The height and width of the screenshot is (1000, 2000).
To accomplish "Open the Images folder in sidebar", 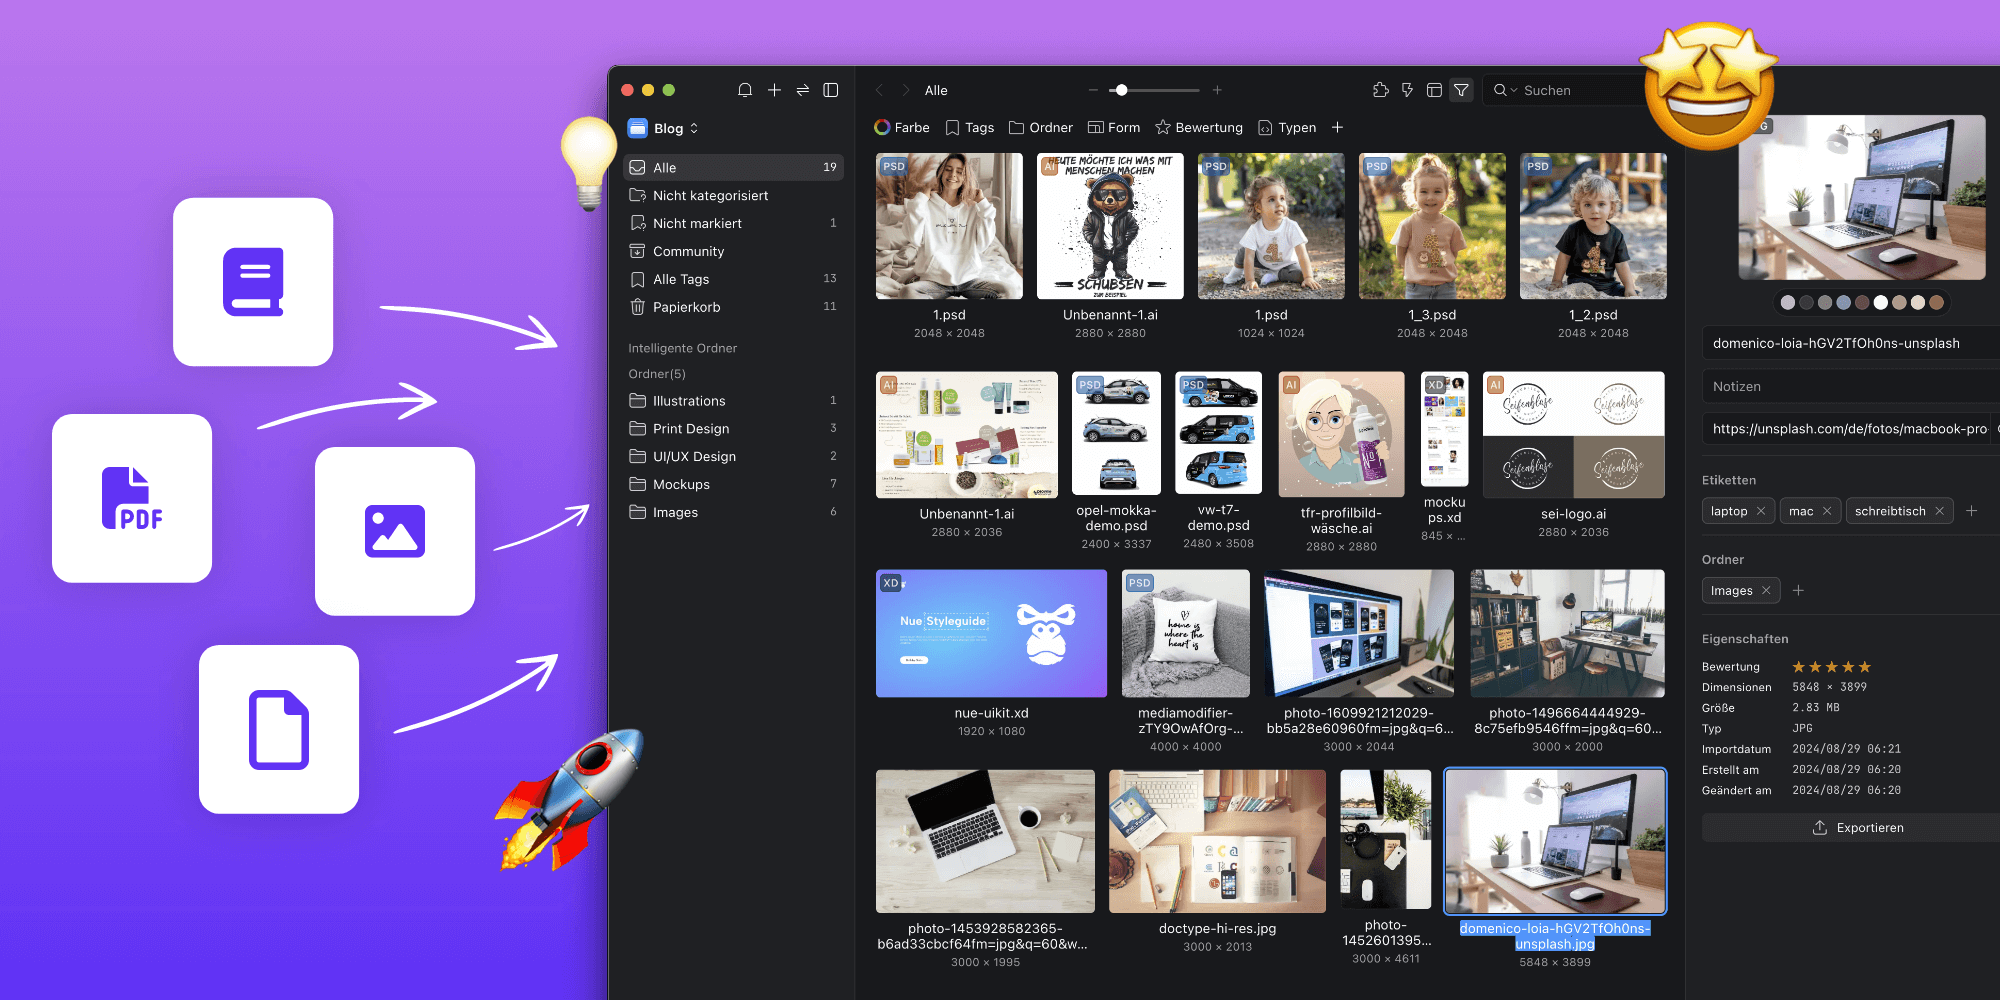I will click(x=733, y=512).
